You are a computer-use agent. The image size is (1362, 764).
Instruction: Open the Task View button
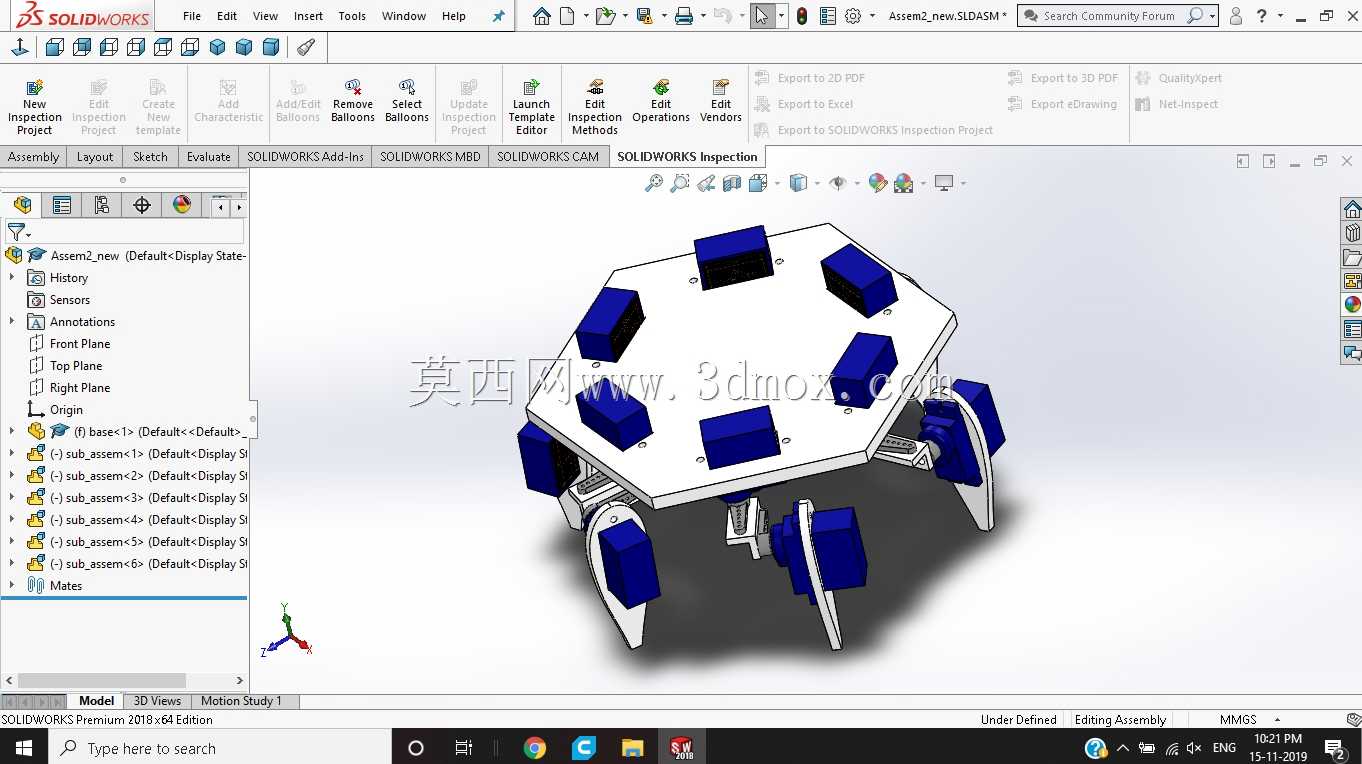pyautogui.click(x=464, y=748)
